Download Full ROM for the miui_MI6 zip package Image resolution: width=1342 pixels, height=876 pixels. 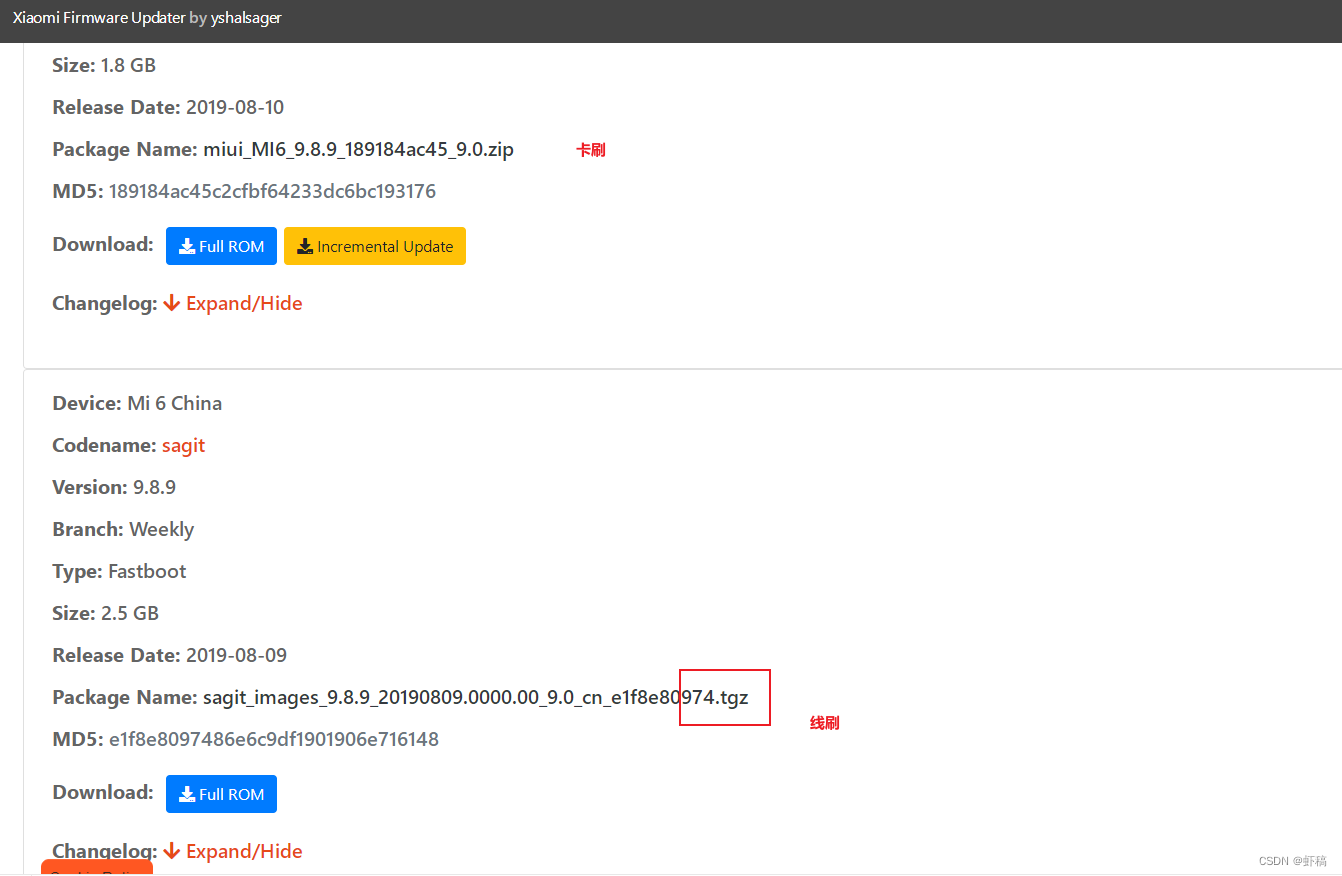(x=221, y=246)
